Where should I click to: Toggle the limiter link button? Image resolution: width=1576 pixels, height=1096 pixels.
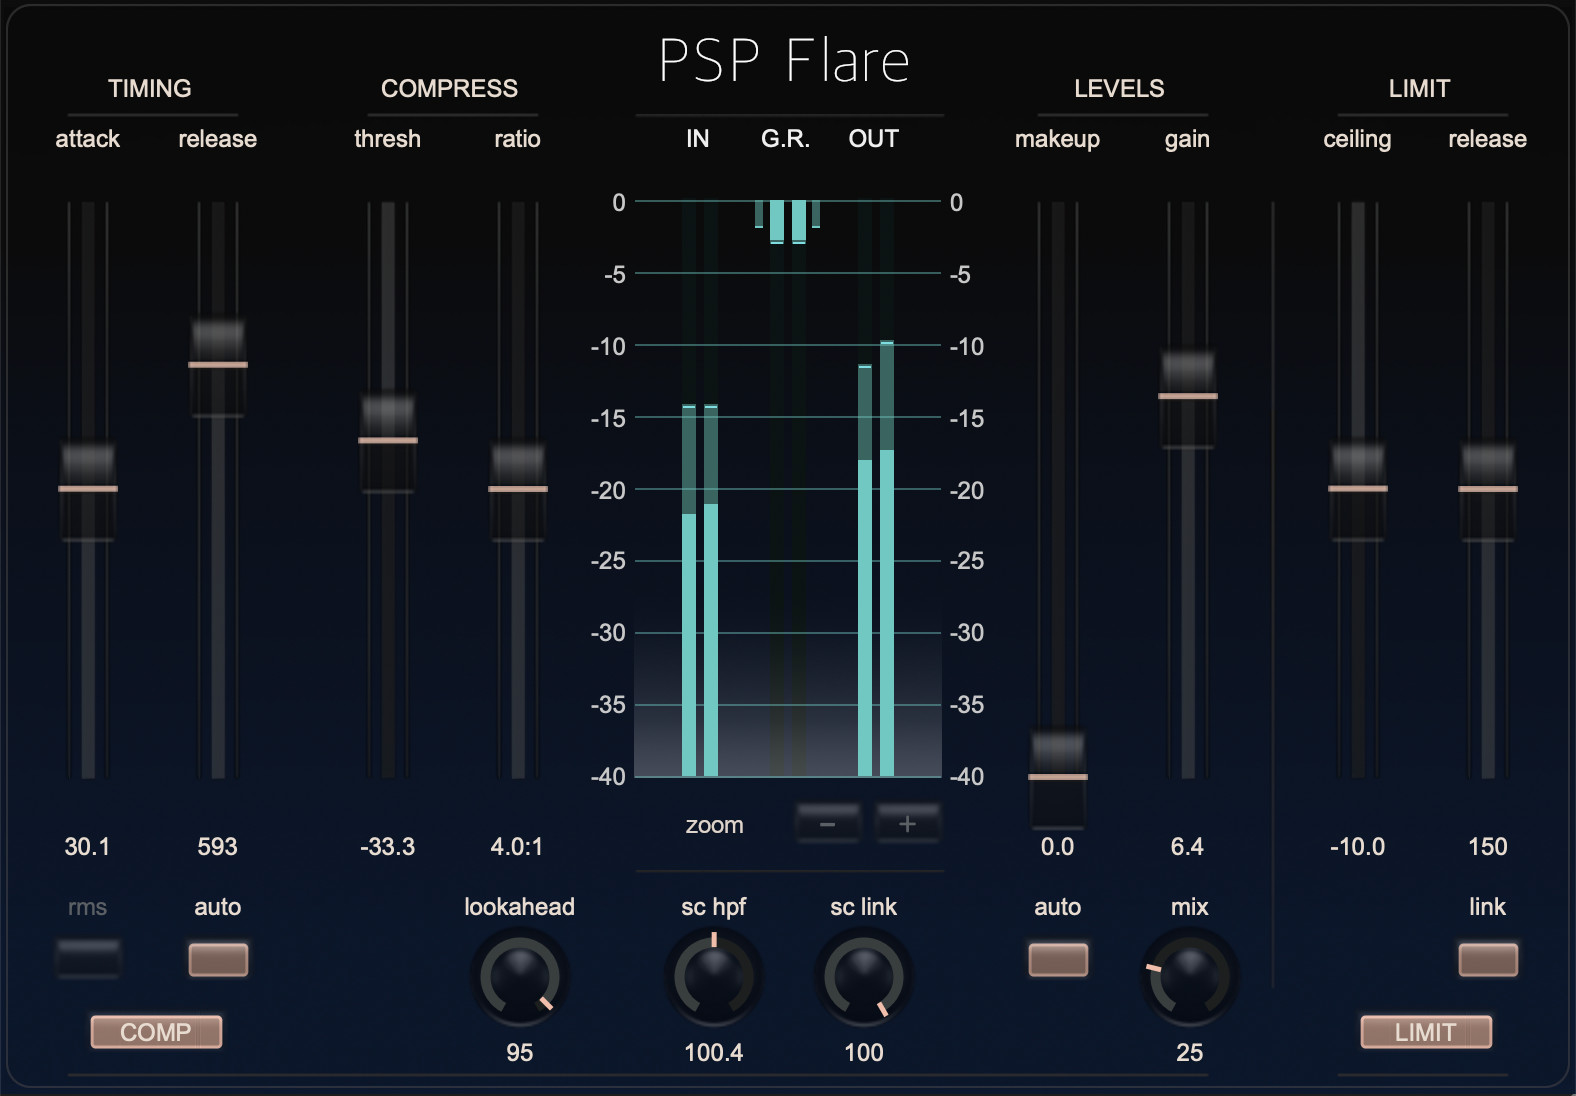tap(1487, 959)
